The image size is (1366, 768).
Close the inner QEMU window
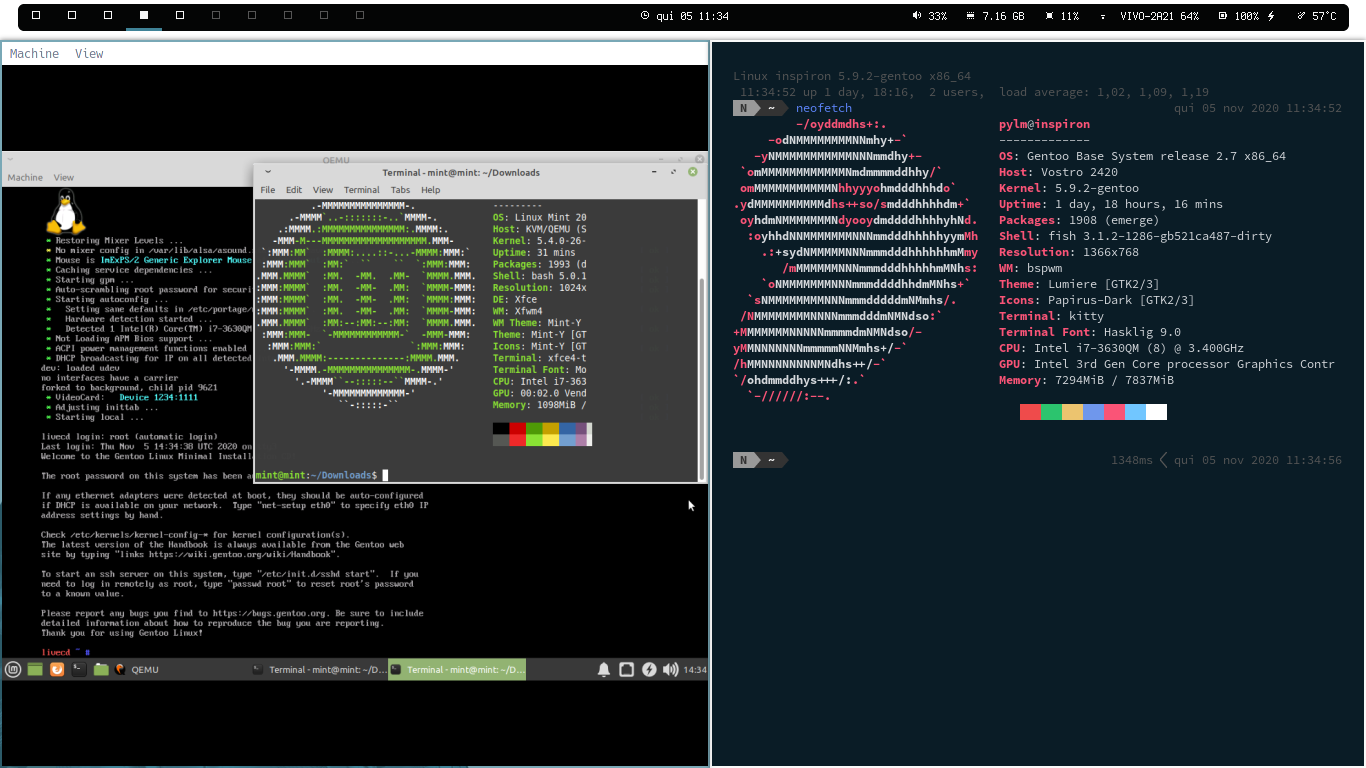tap(697, 159)
